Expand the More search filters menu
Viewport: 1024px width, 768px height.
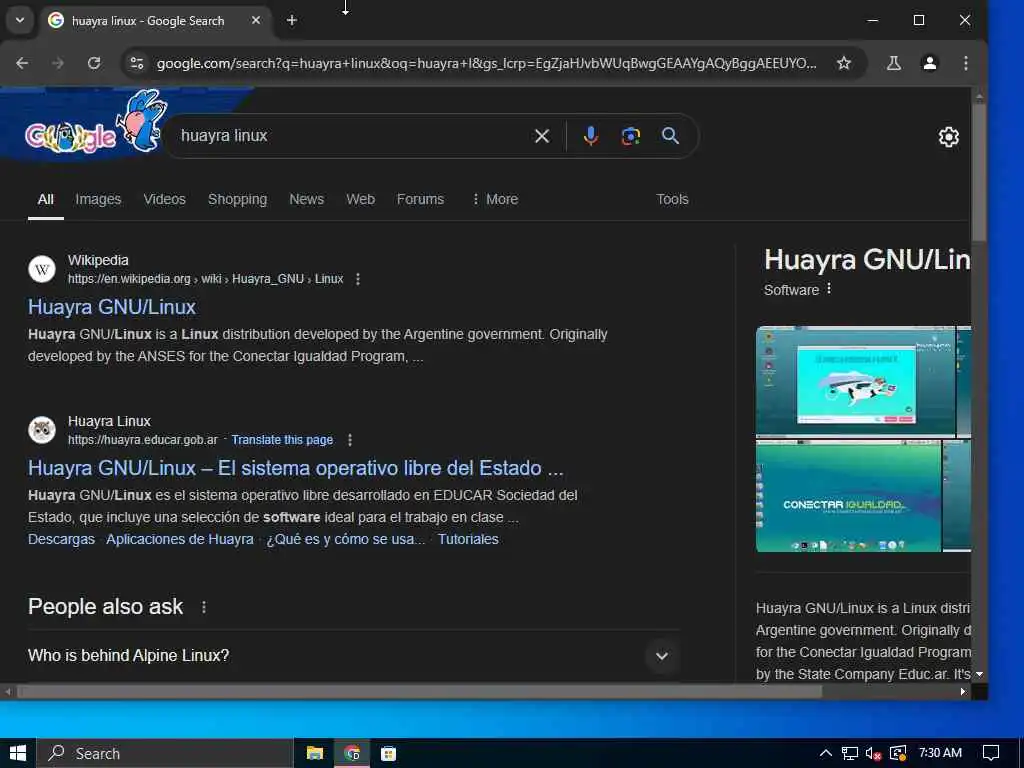pos(495,199)
